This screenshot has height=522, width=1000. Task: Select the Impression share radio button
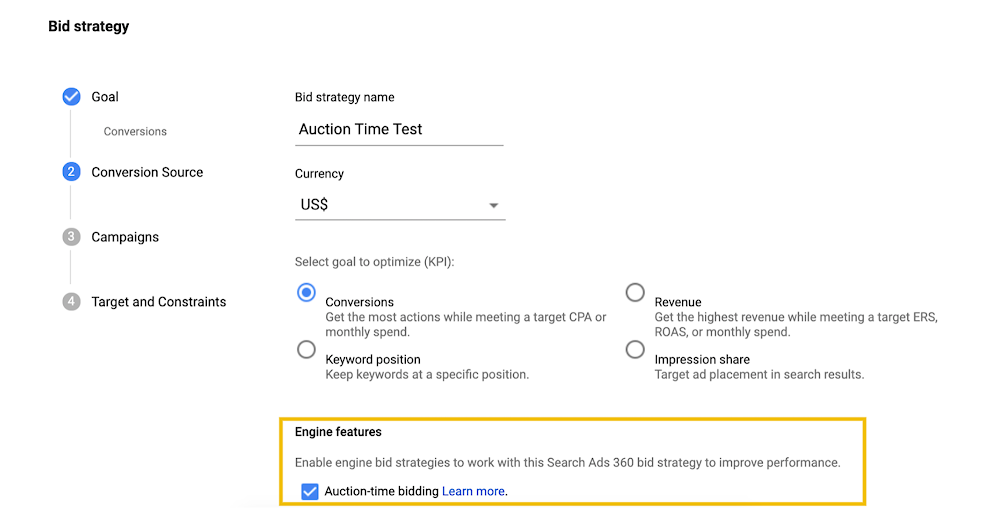click(x=635, y=350)
